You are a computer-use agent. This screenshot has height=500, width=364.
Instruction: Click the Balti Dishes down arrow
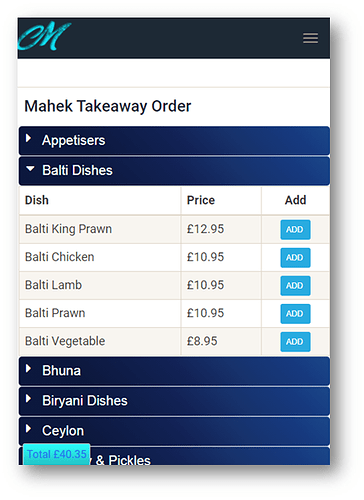[30, 169]
